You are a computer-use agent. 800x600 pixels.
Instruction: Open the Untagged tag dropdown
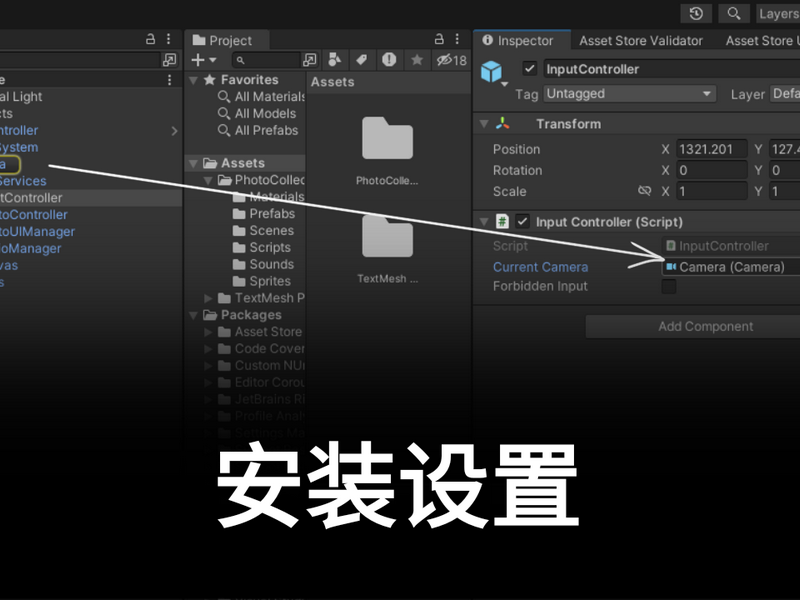(630, 93)
